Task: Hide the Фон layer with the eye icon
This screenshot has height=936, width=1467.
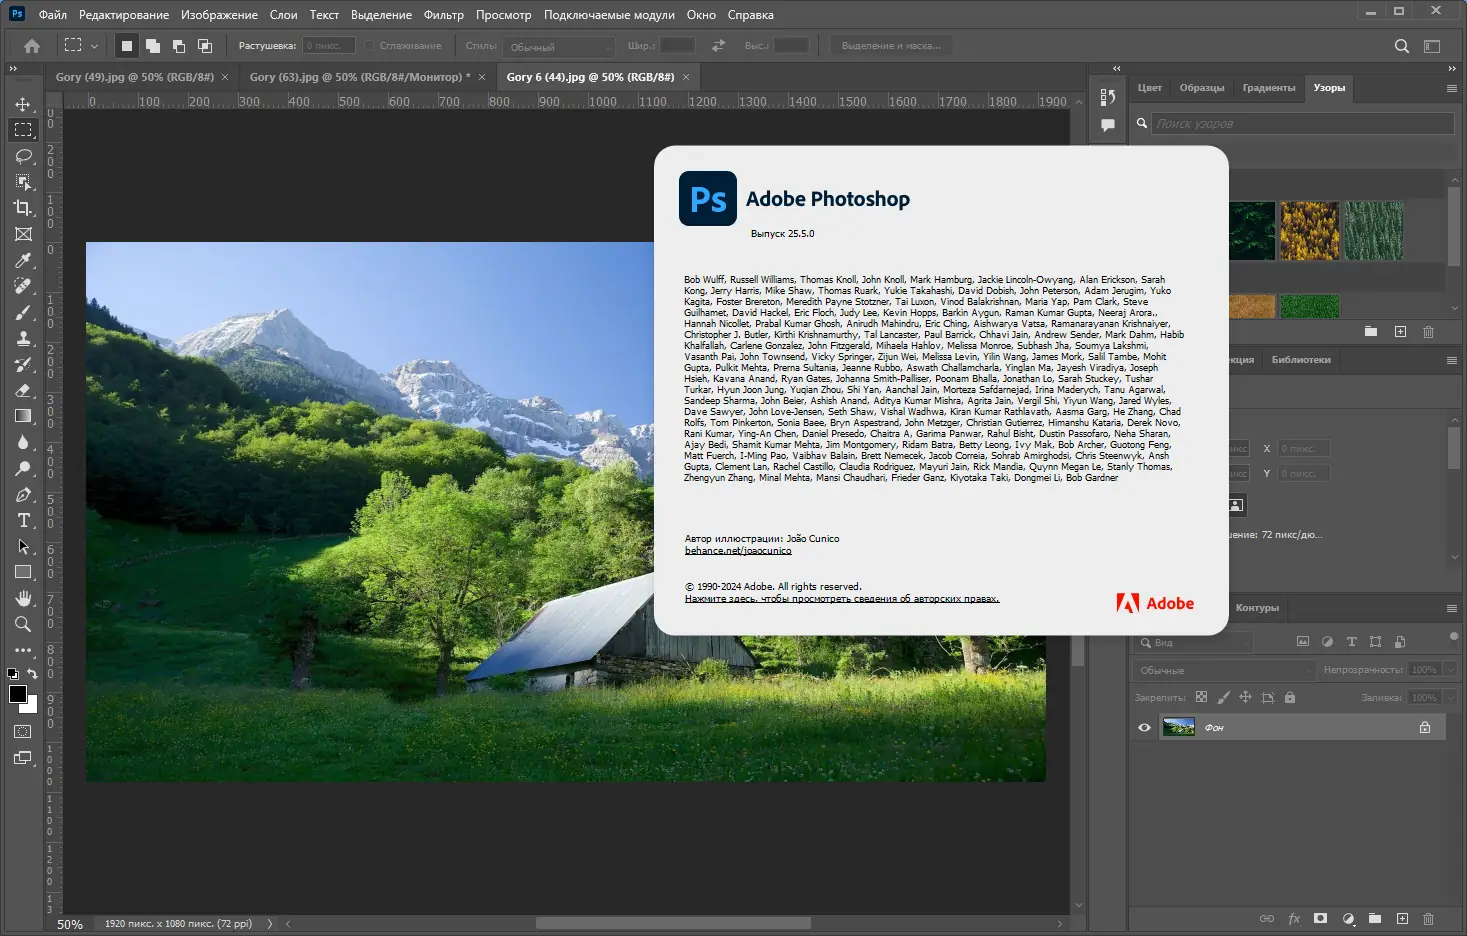Action: [x=1144, y=727]
